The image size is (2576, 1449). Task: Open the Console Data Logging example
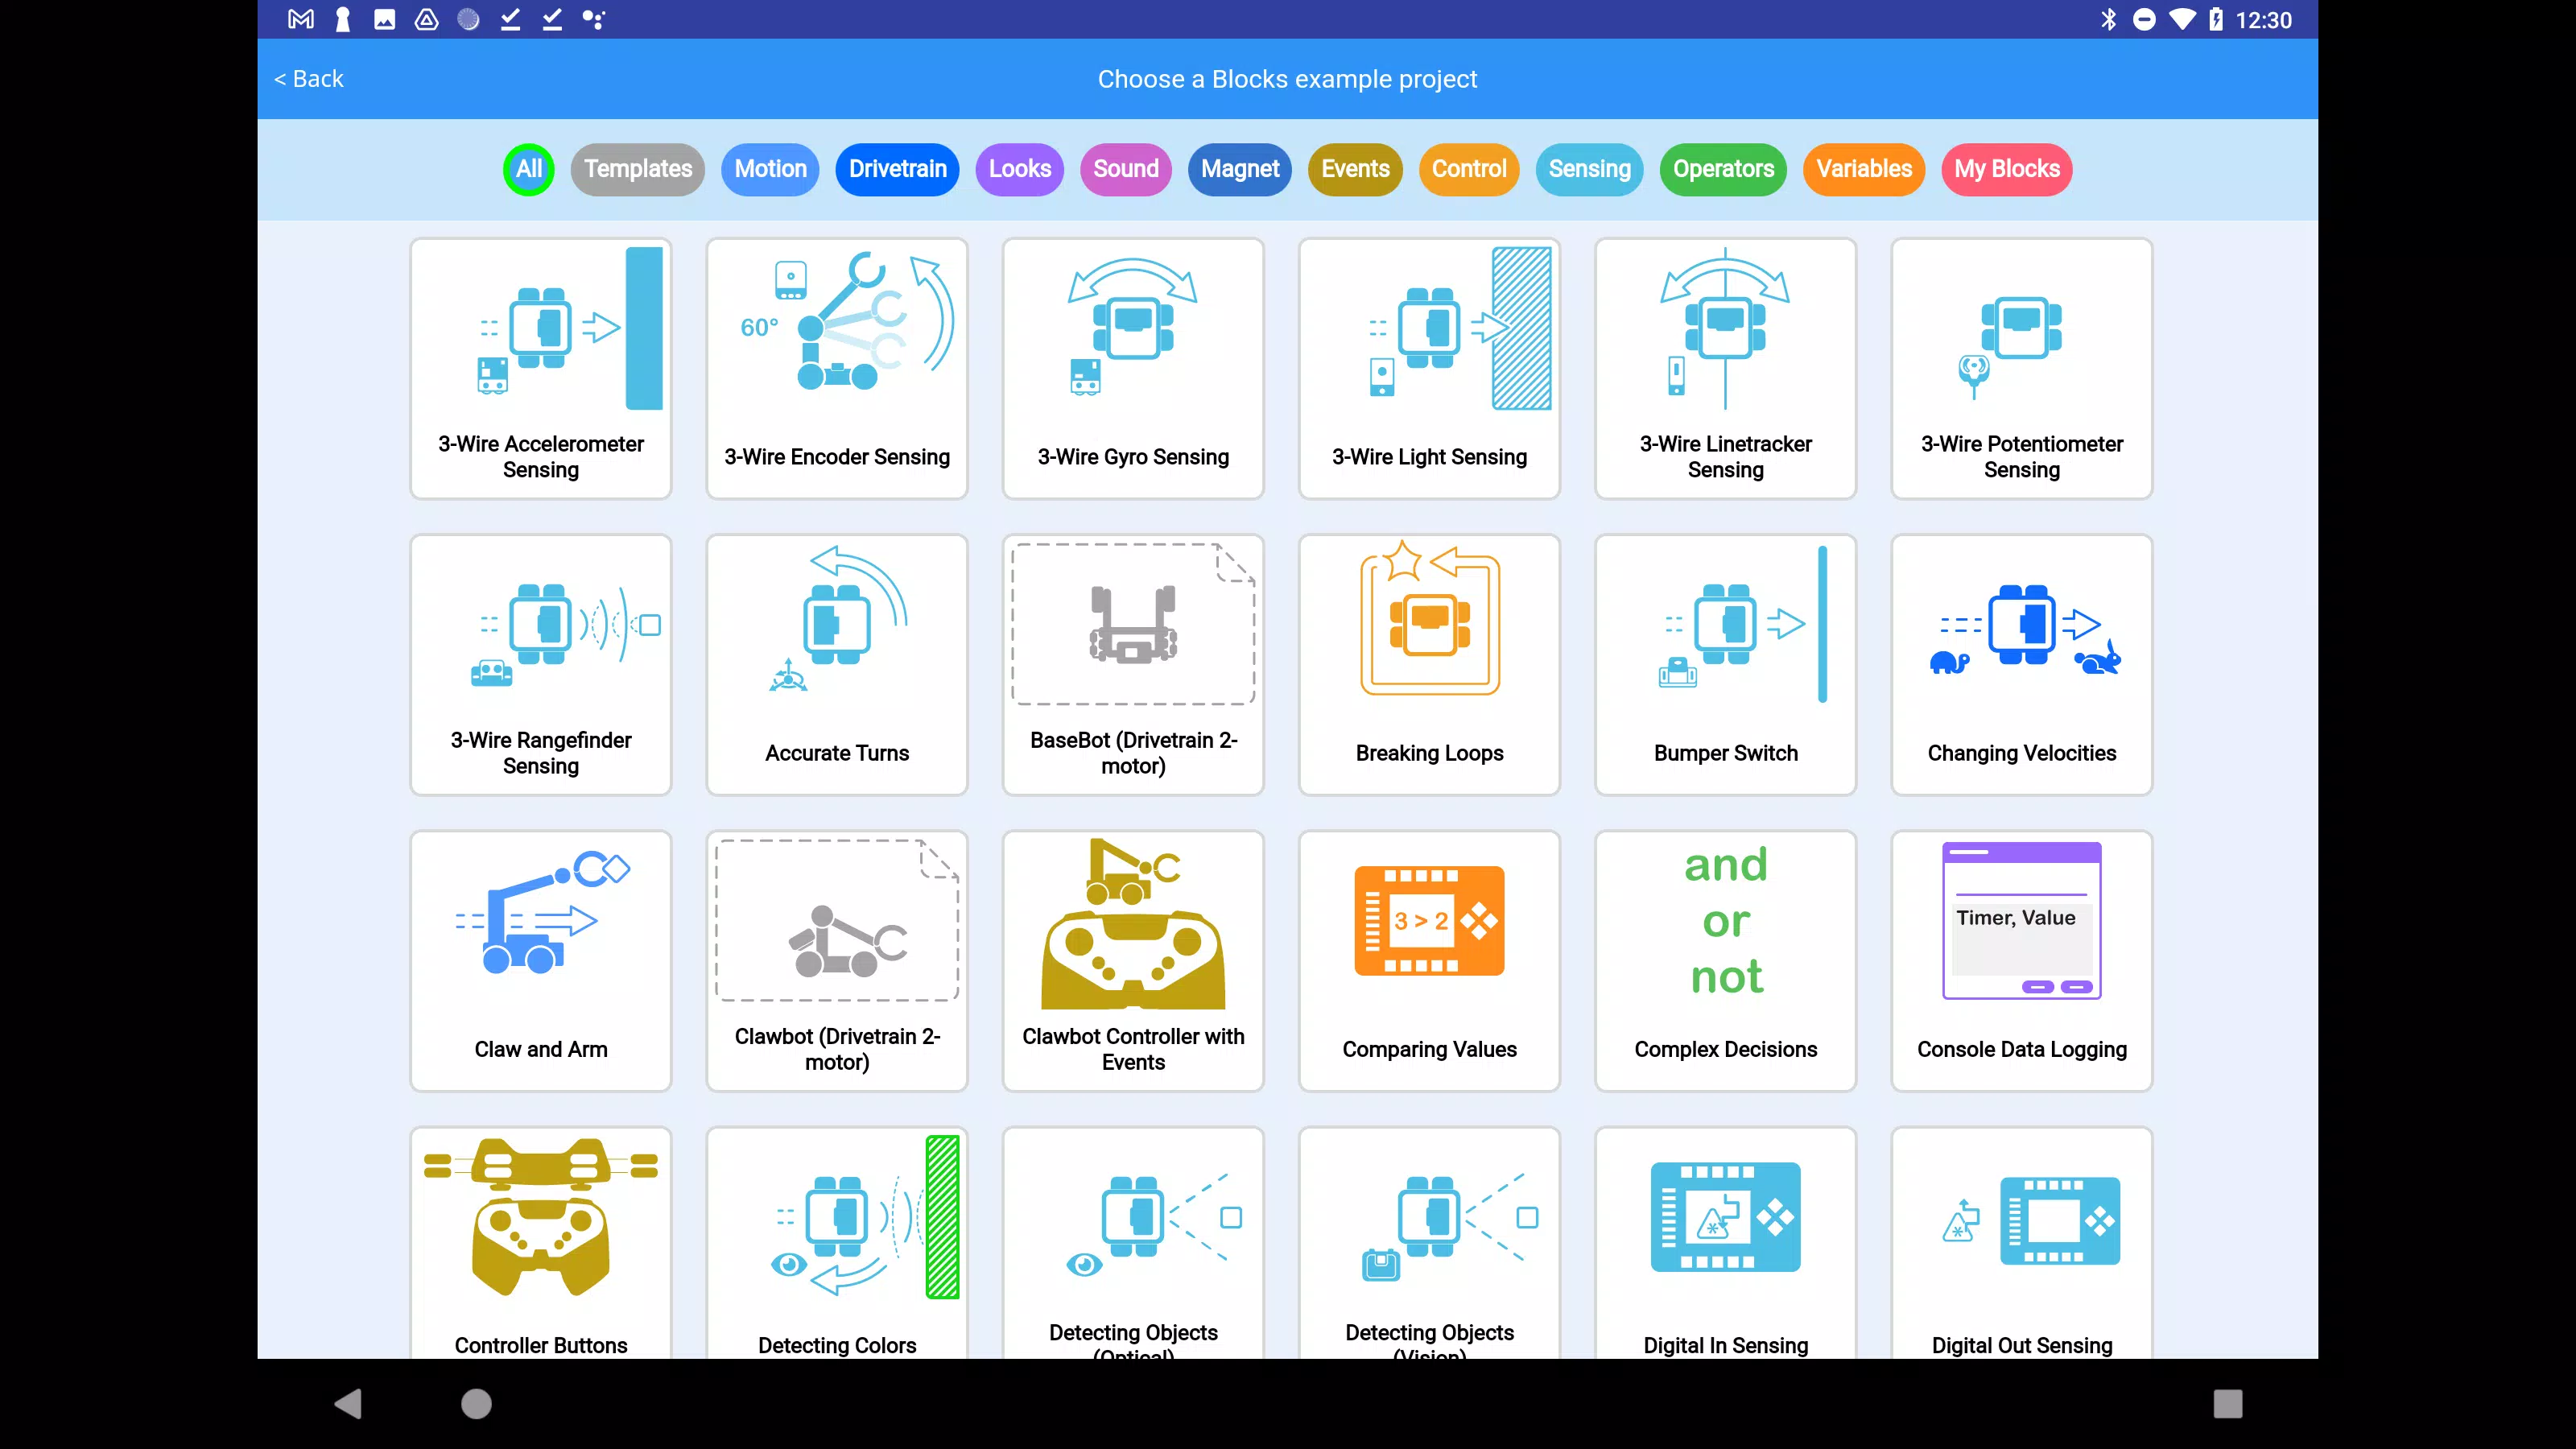pos(2021,960)
